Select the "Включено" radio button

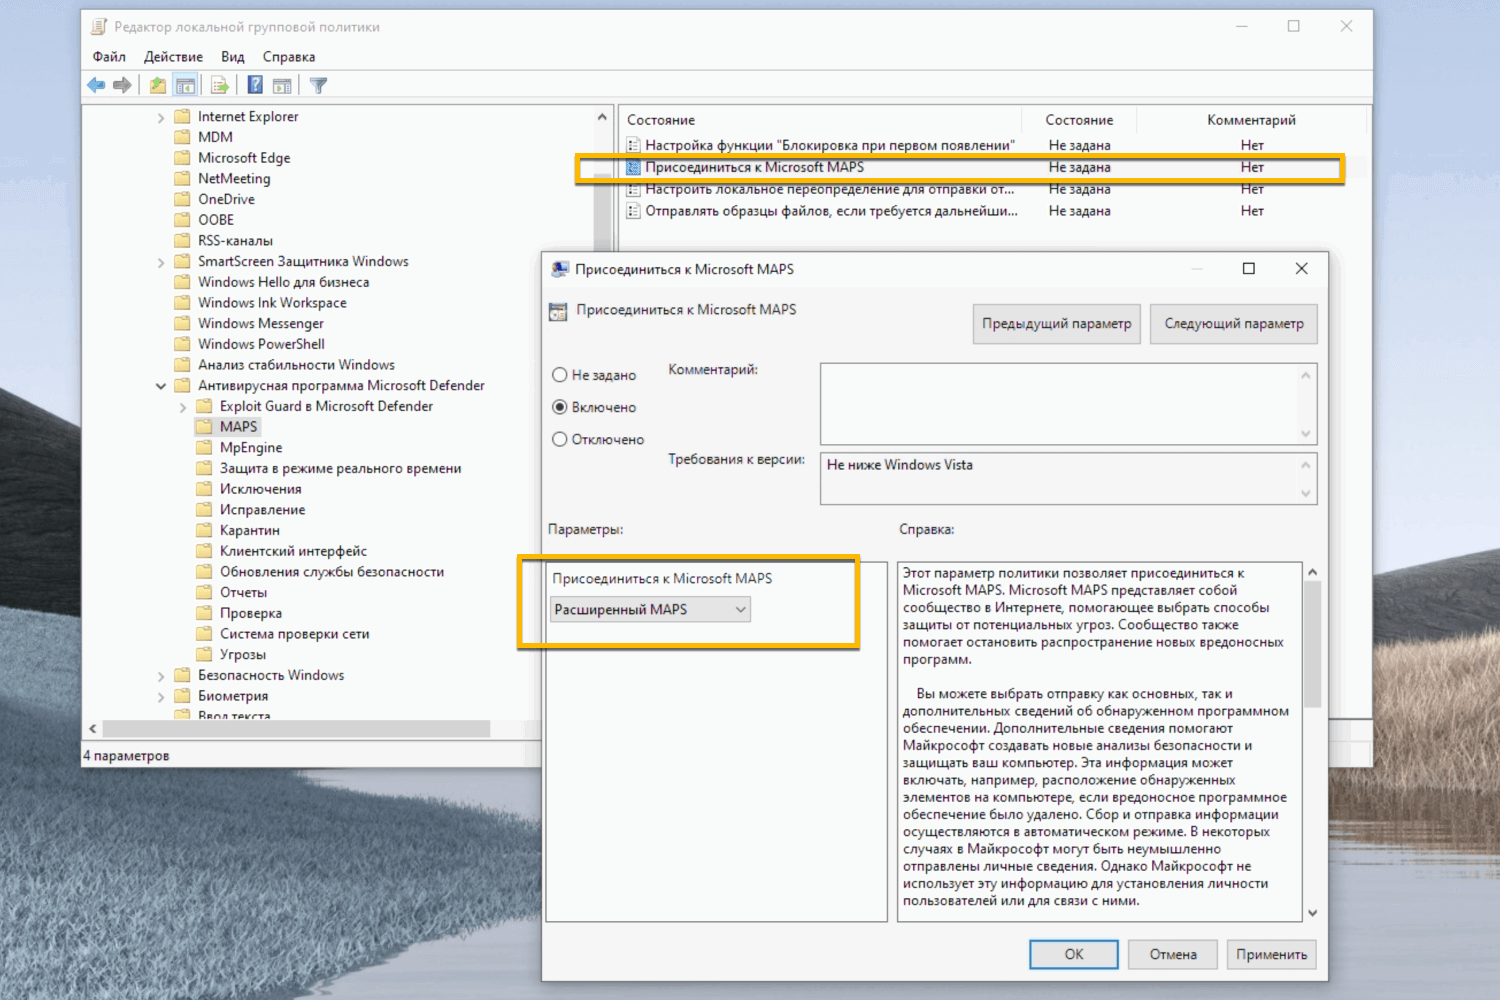tap(560, 407)
